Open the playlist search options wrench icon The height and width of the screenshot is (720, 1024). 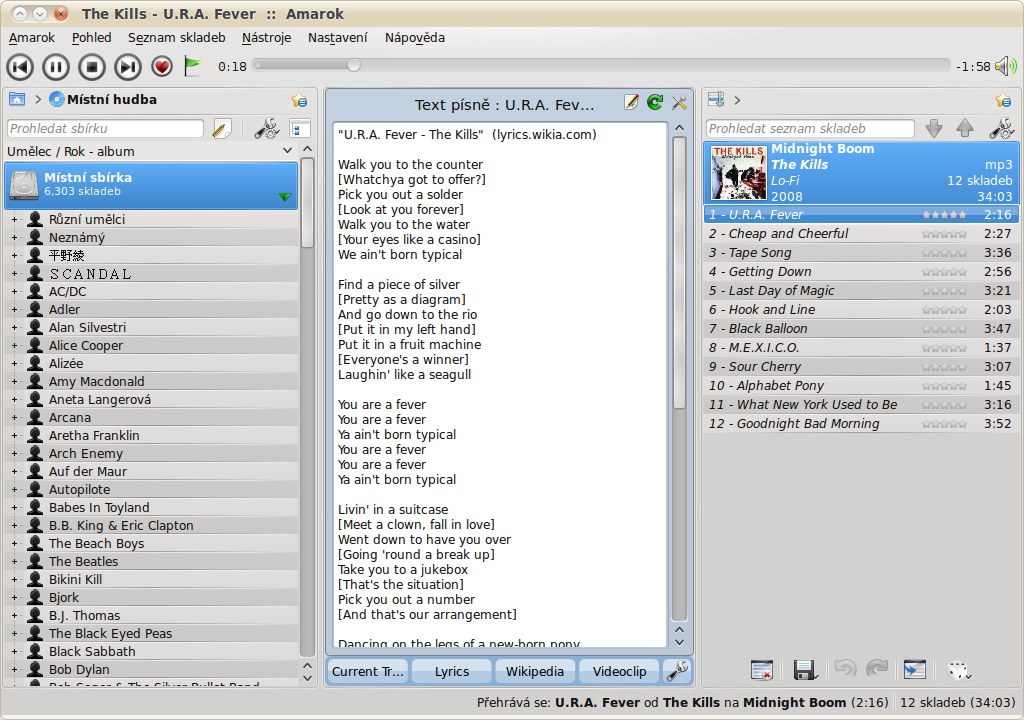[x=1001, y=129]
